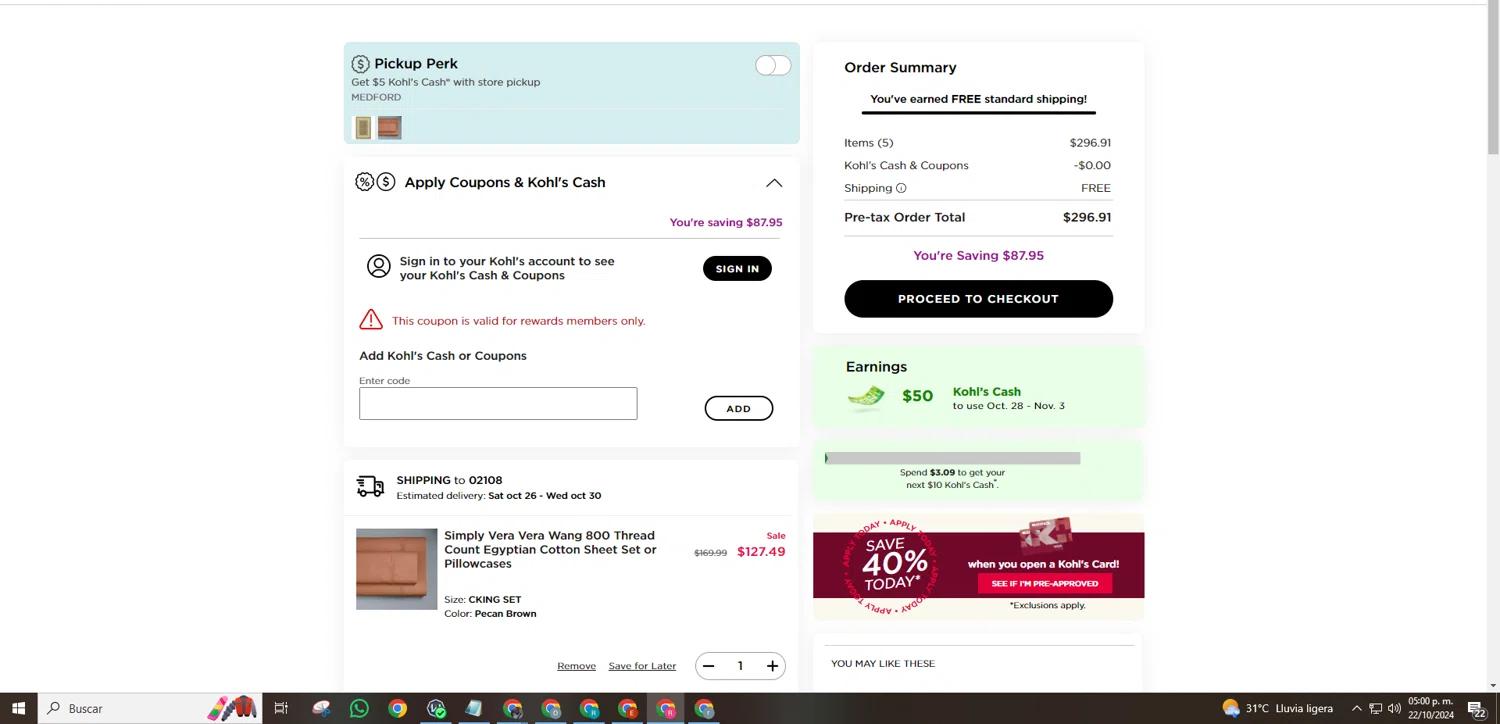Click the red warning triangle icon
1500x724 pixels.
[x=371, y=320]
